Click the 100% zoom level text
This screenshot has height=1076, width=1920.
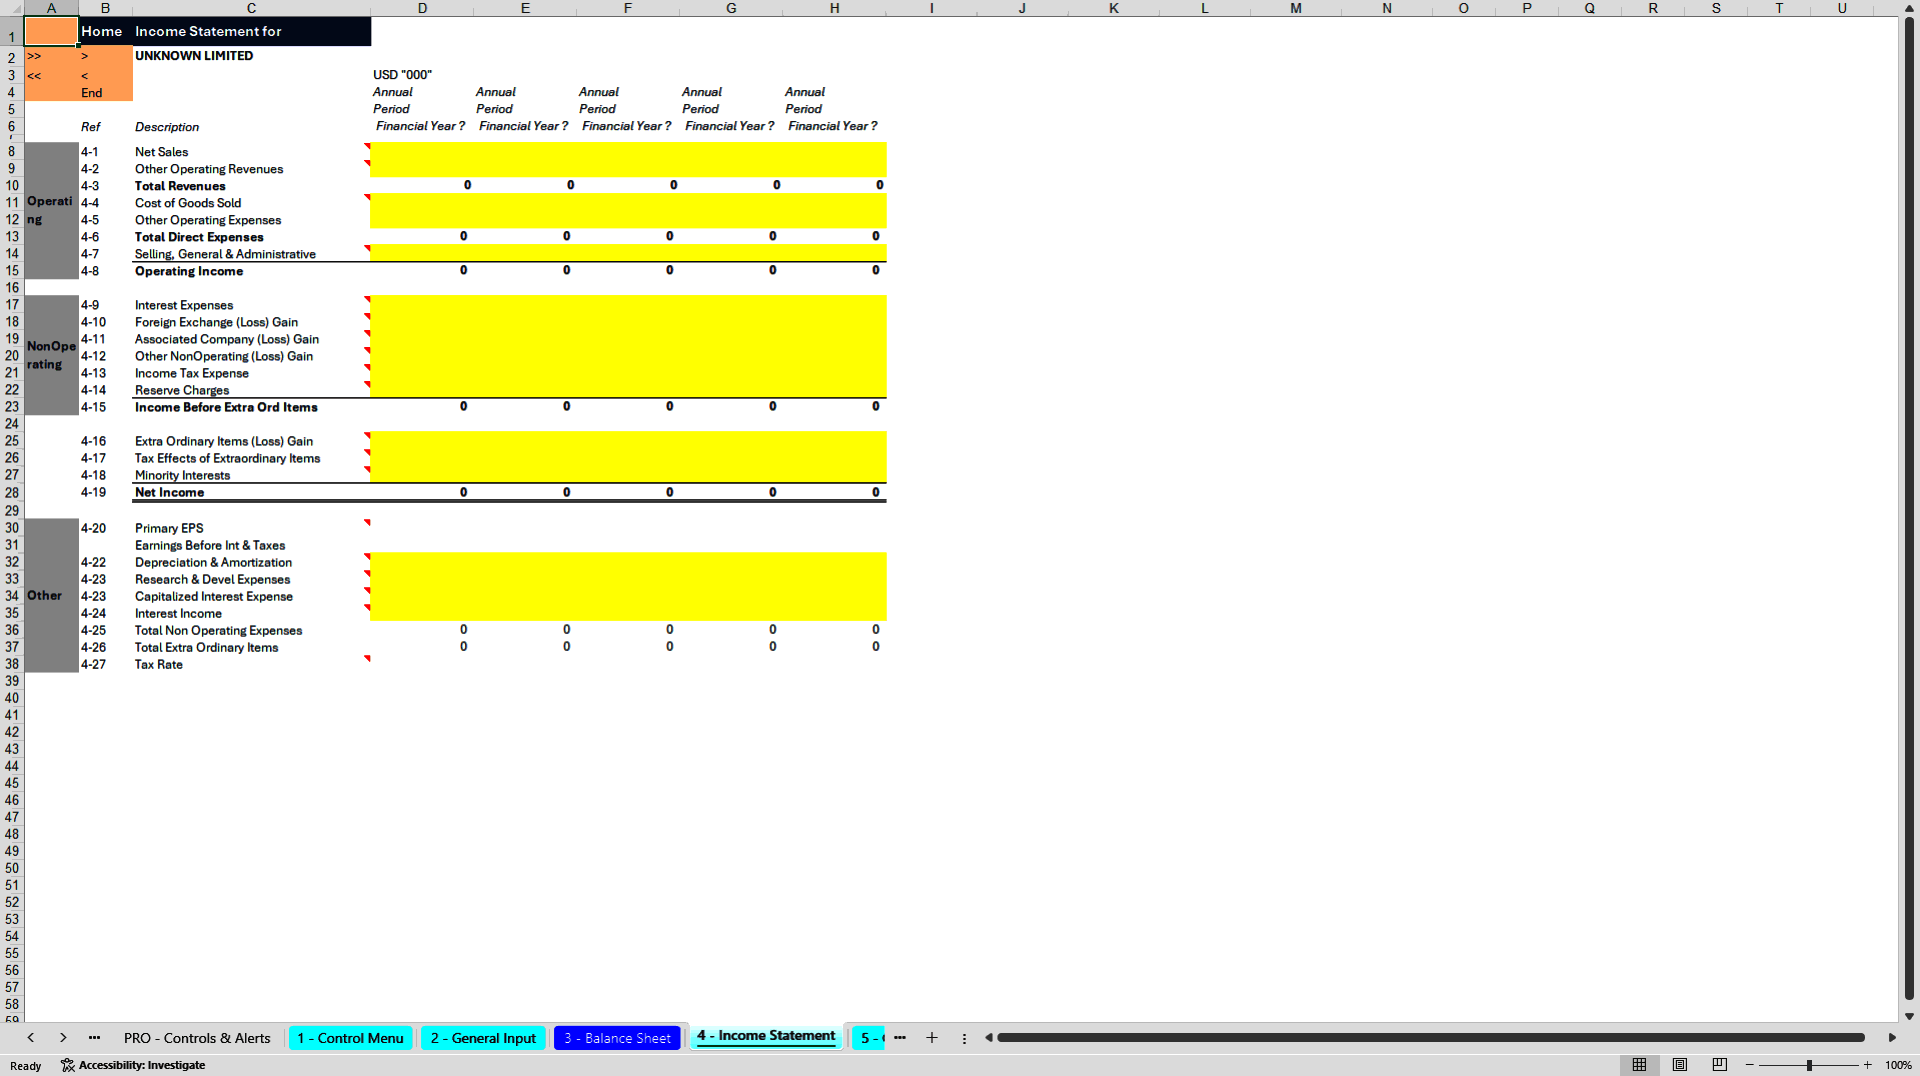tap(1898, 1065)
